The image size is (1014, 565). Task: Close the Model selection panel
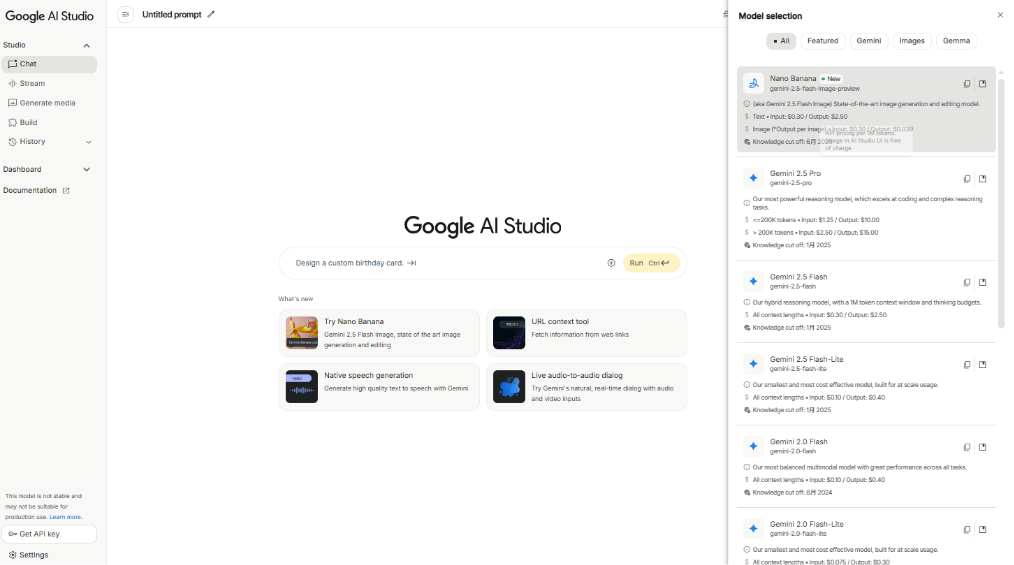[1000, 15]
